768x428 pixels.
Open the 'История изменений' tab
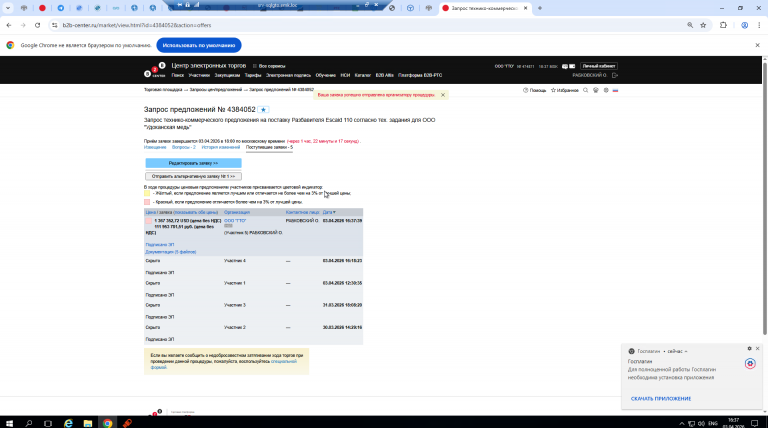pyautogui.click(x=221, y=147)
